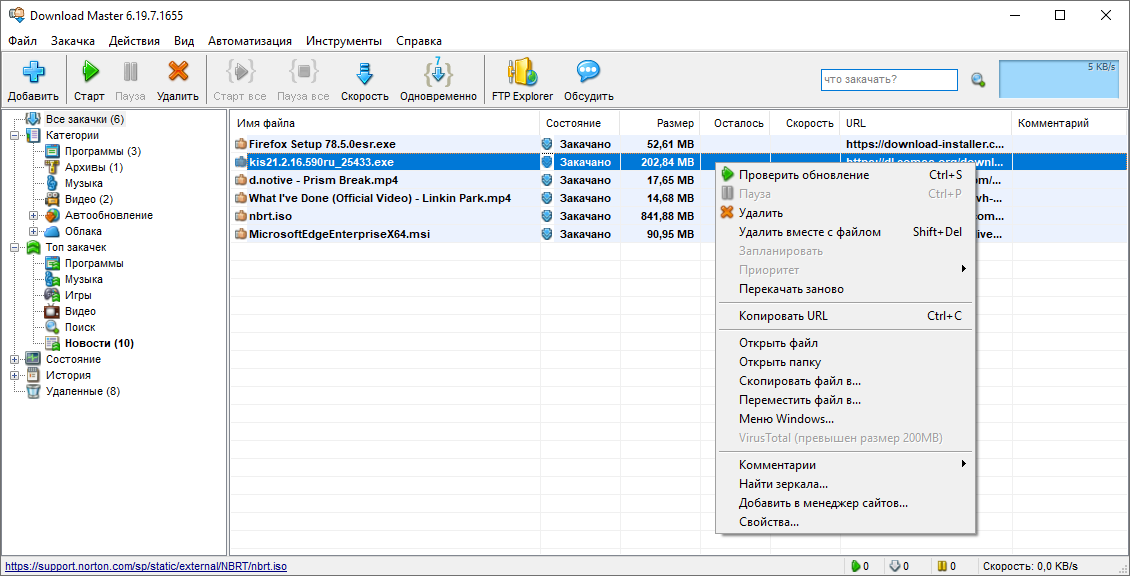Expand the Облака tree node
Screen dimensions: 1130x576
point(33,231)
